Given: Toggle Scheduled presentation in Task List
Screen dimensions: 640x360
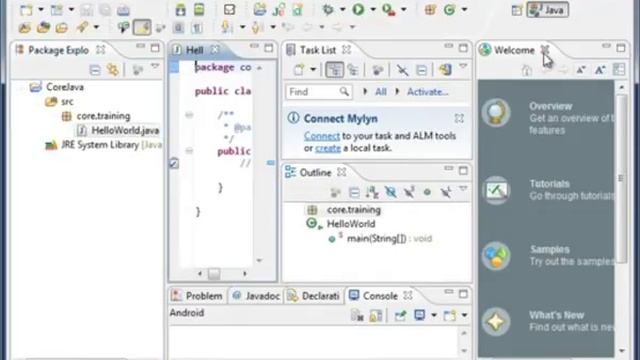Looking at the screenshot, I should [x=353, y=70].
